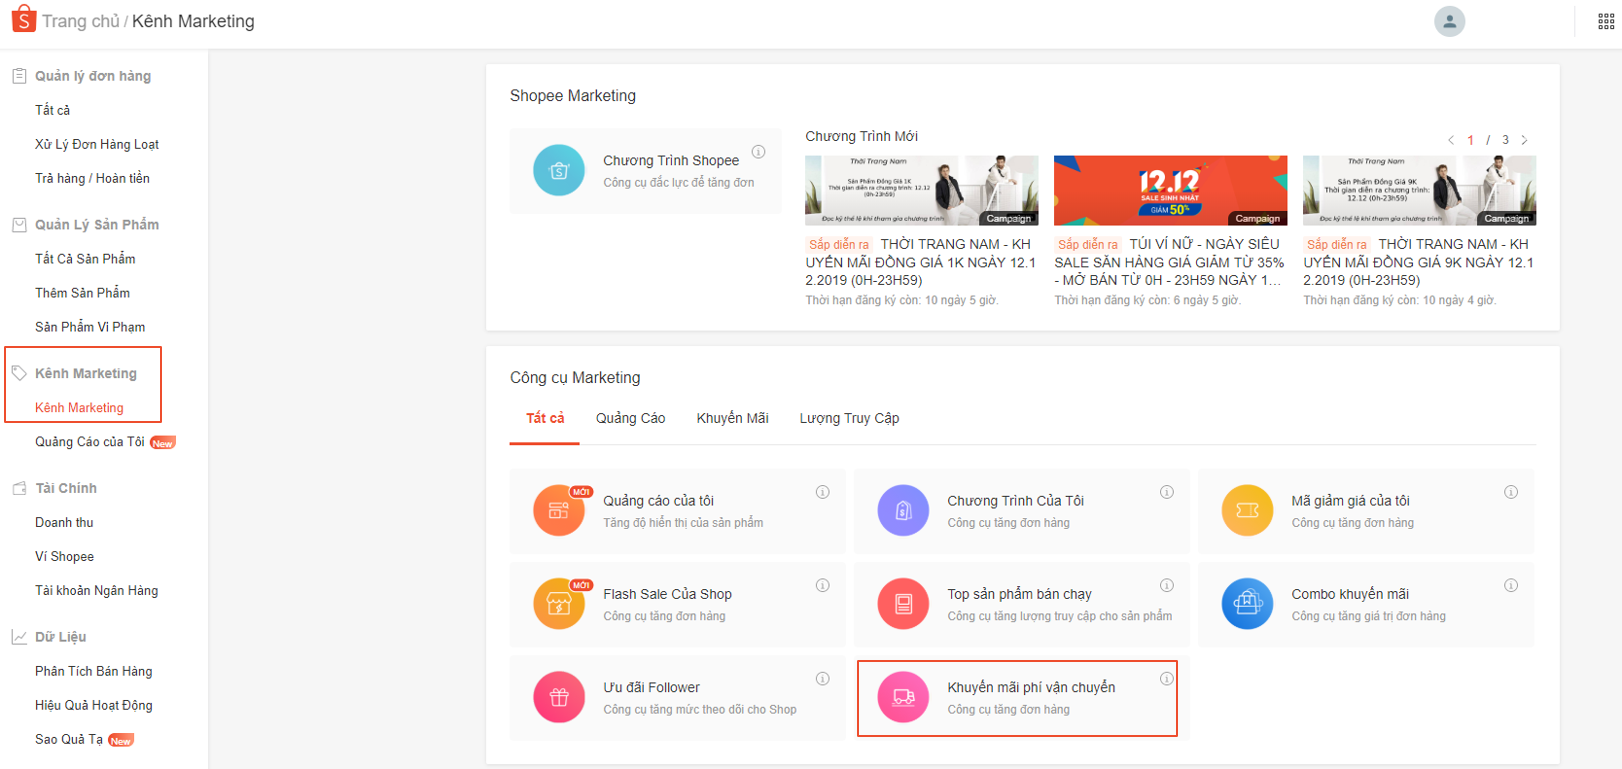
Task: Go to previous campaign page arrow
Action: point(1451,140)
